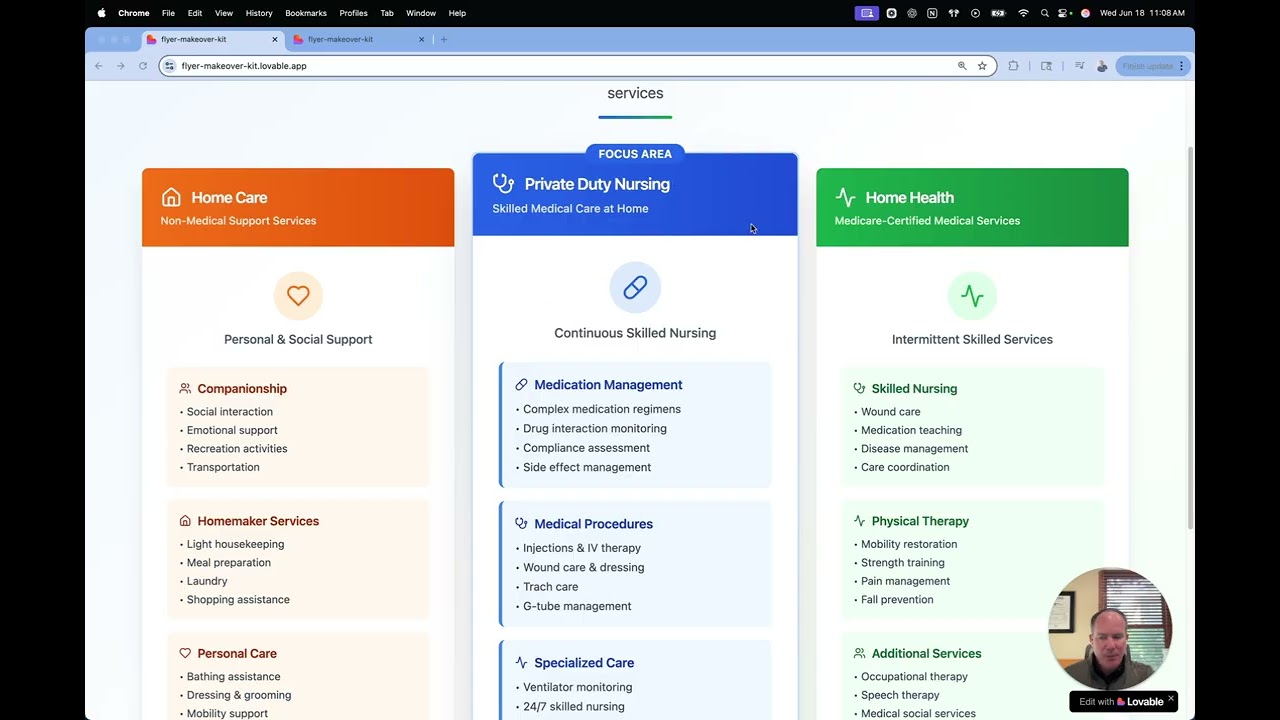Image resolution: width=1280 pixels, height=720 pixels.
Task: Open the Chrome profile avatar
Action: (x=1102, y=66)
